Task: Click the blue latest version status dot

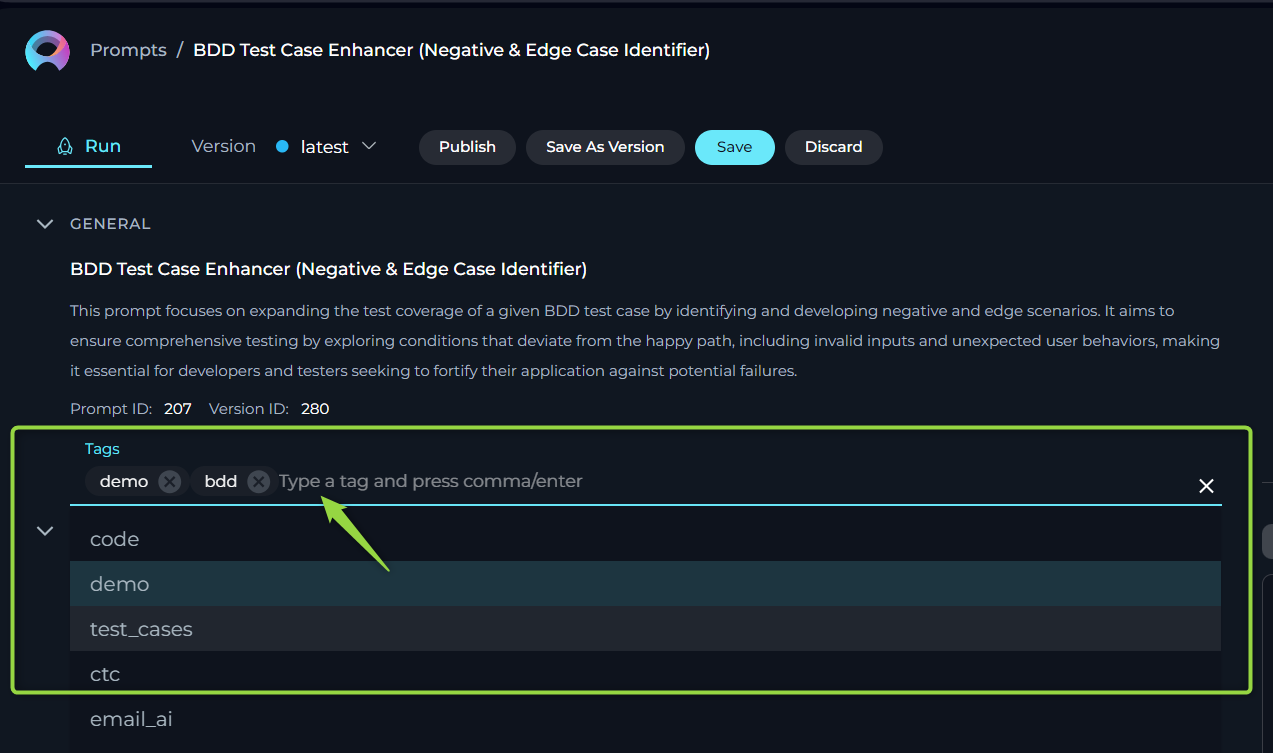Action: 282,147
